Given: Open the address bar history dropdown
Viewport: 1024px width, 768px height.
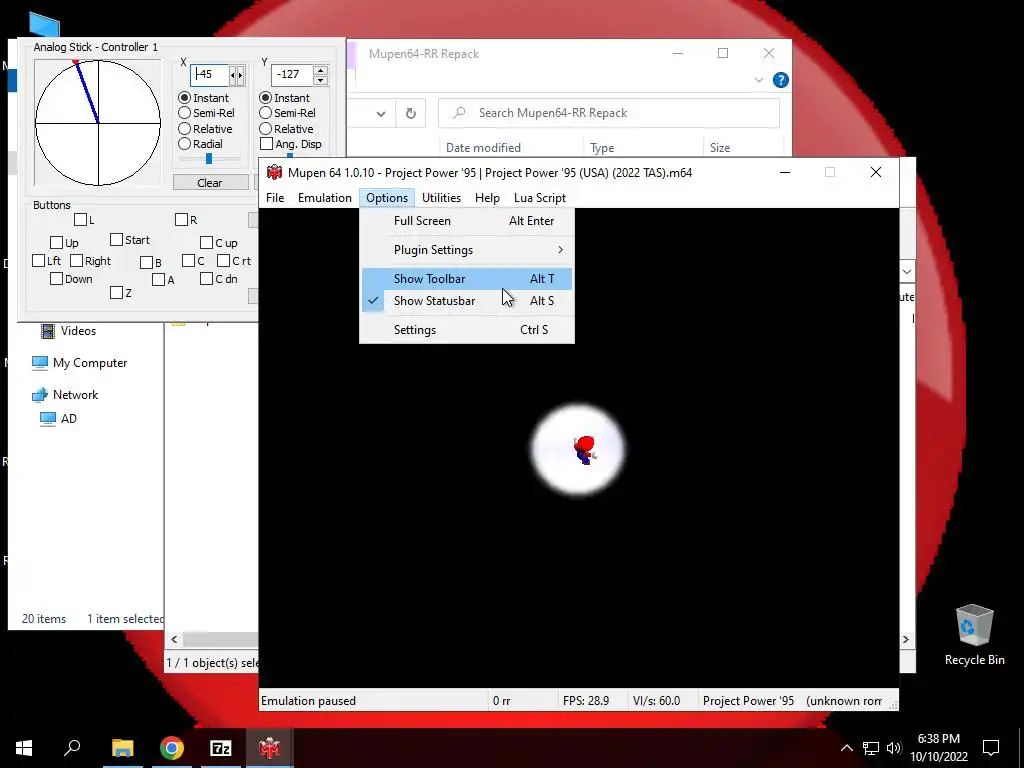Looking at the screenshot, I should tap(381, 114).
